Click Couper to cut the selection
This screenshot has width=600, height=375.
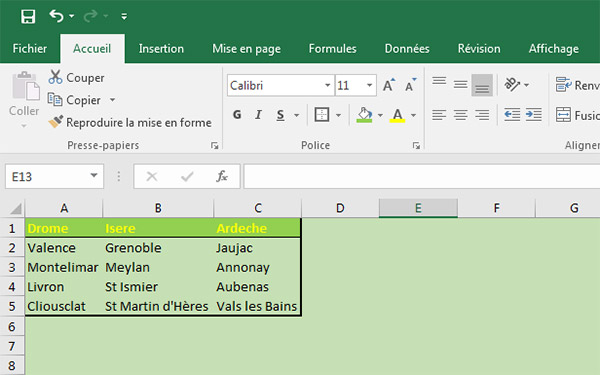pos(76,78)
